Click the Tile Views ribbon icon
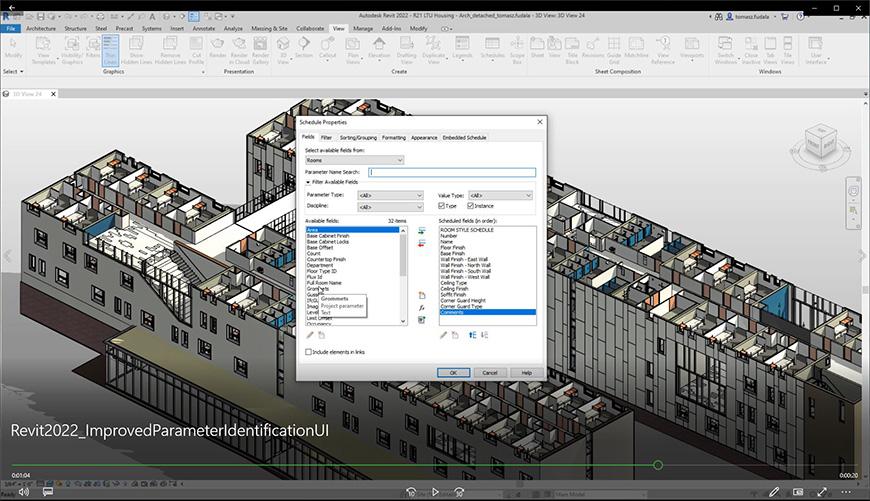This screenshot has width=870, height=501. pyautogui.click(x=787, y=50)
